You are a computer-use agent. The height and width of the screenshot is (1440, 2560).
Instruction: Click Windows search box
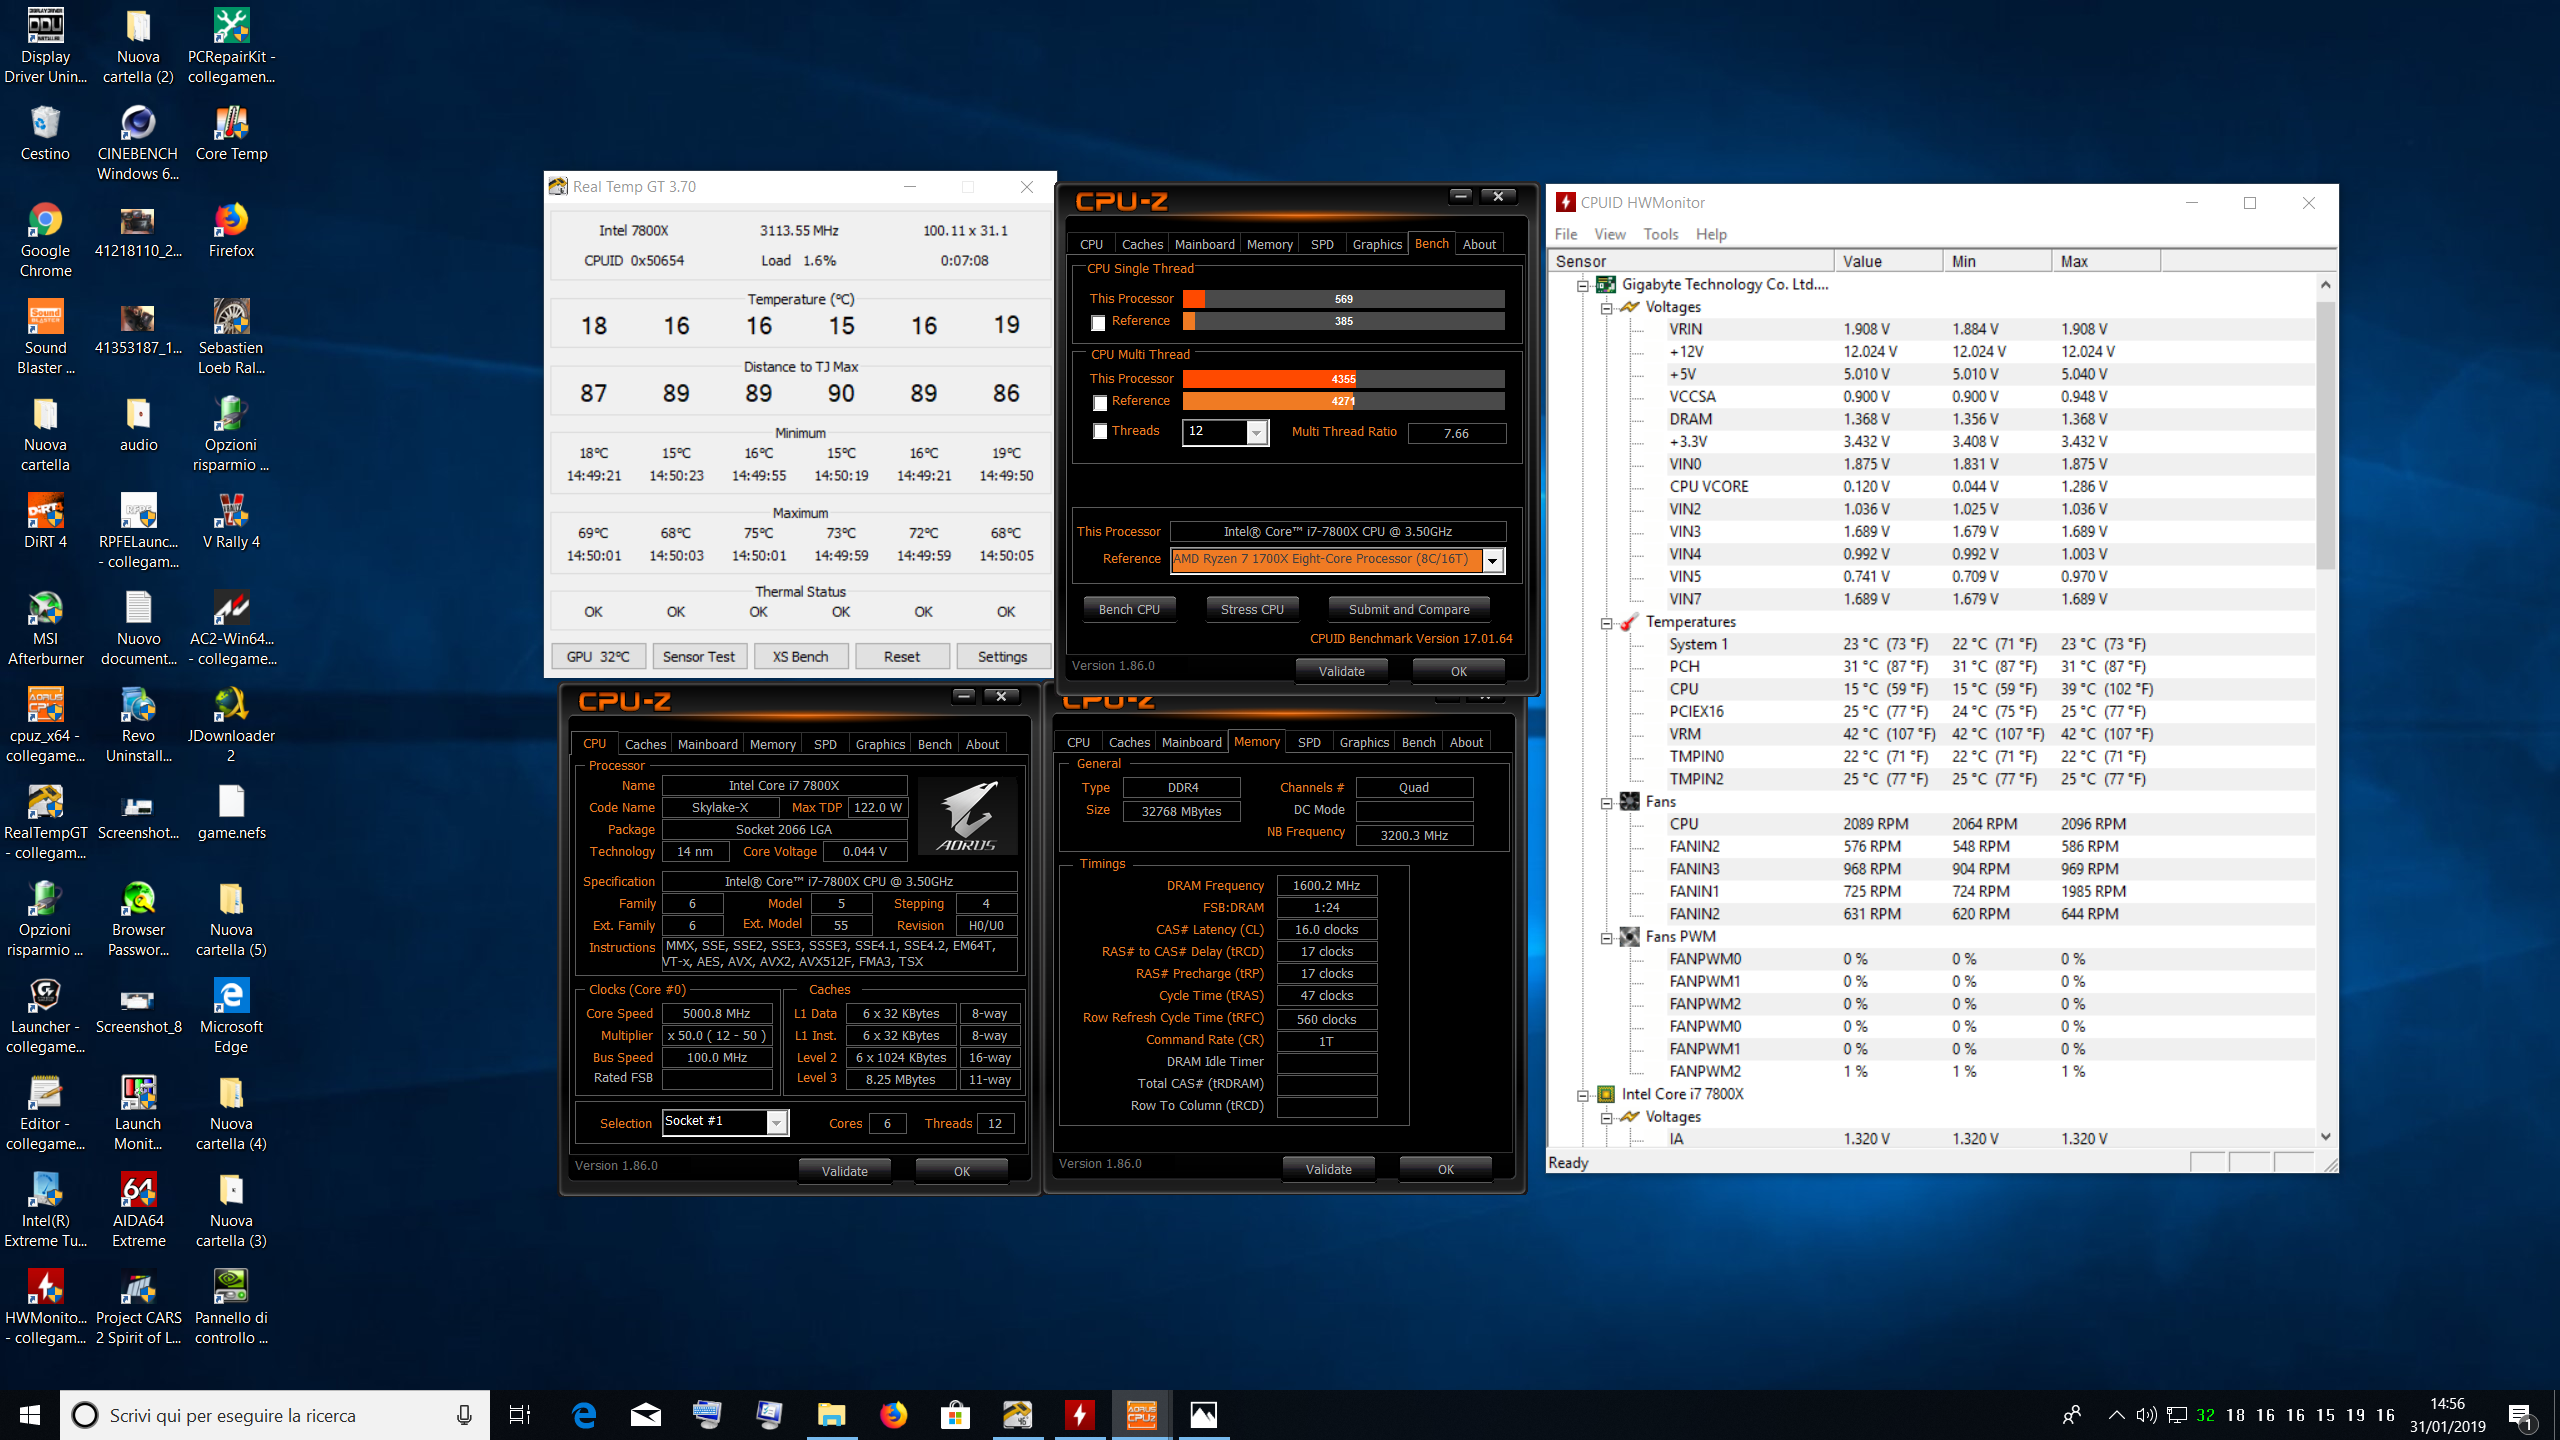[x=275, y=1415]
